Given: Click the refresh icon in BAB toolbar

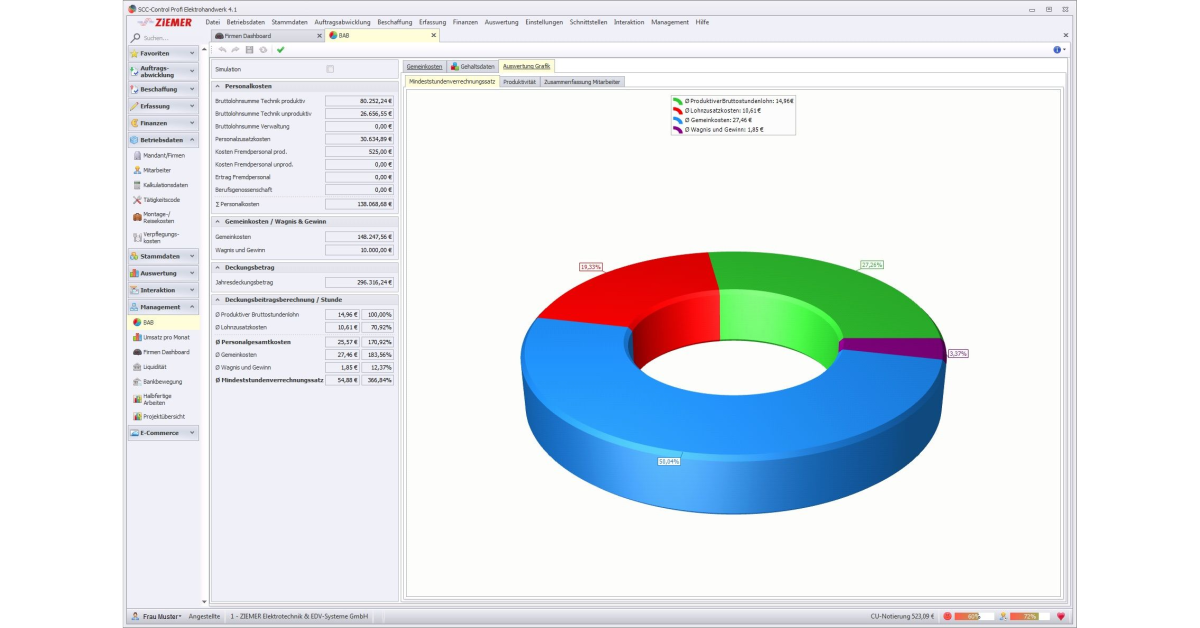Looking at the screenshot, I should pos(263,49).
